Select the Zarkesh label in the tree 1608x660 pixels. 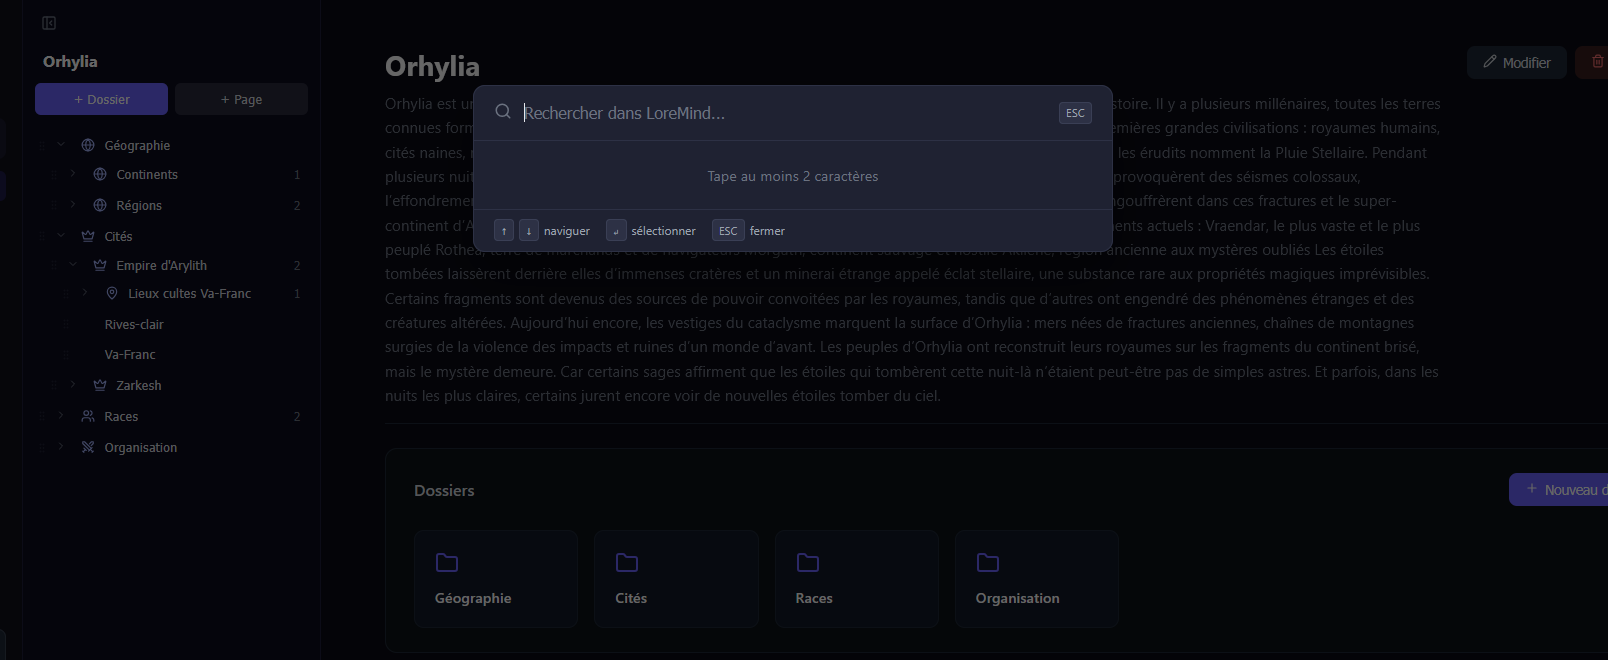(139, 385)
